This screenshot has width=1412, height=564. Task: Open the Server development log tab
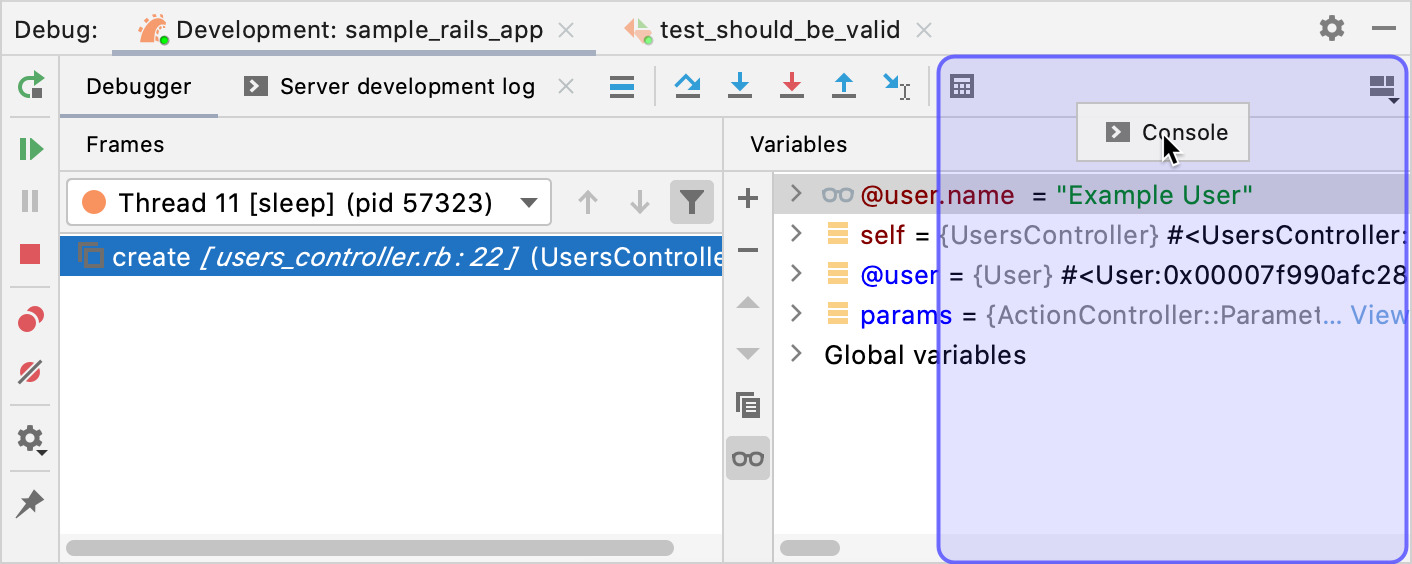point(390,87)
